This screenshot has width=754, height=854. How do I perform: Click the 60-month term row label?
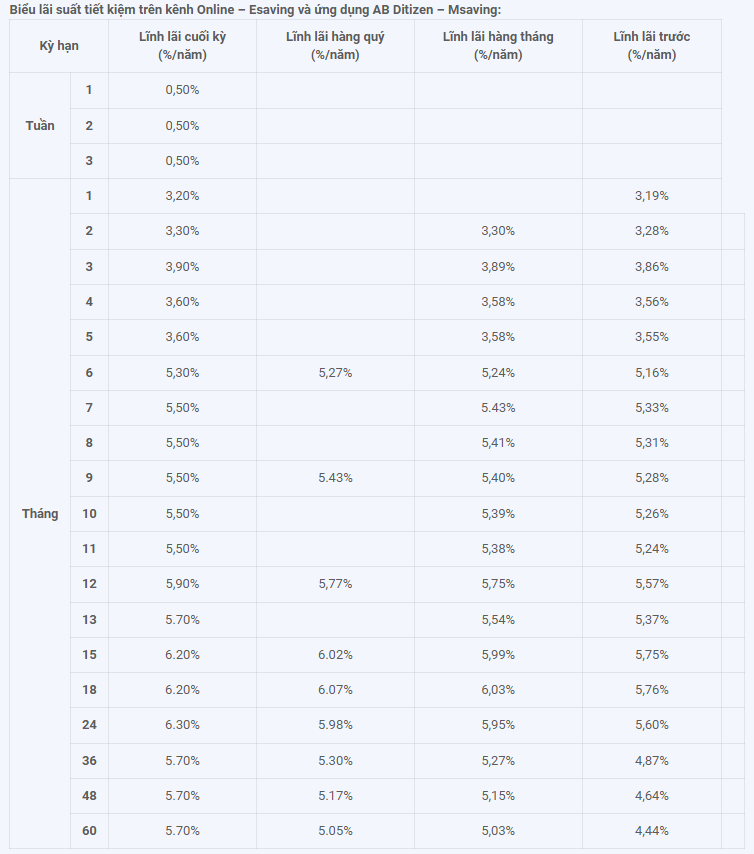pyautogui.click(x=89, y=831)
